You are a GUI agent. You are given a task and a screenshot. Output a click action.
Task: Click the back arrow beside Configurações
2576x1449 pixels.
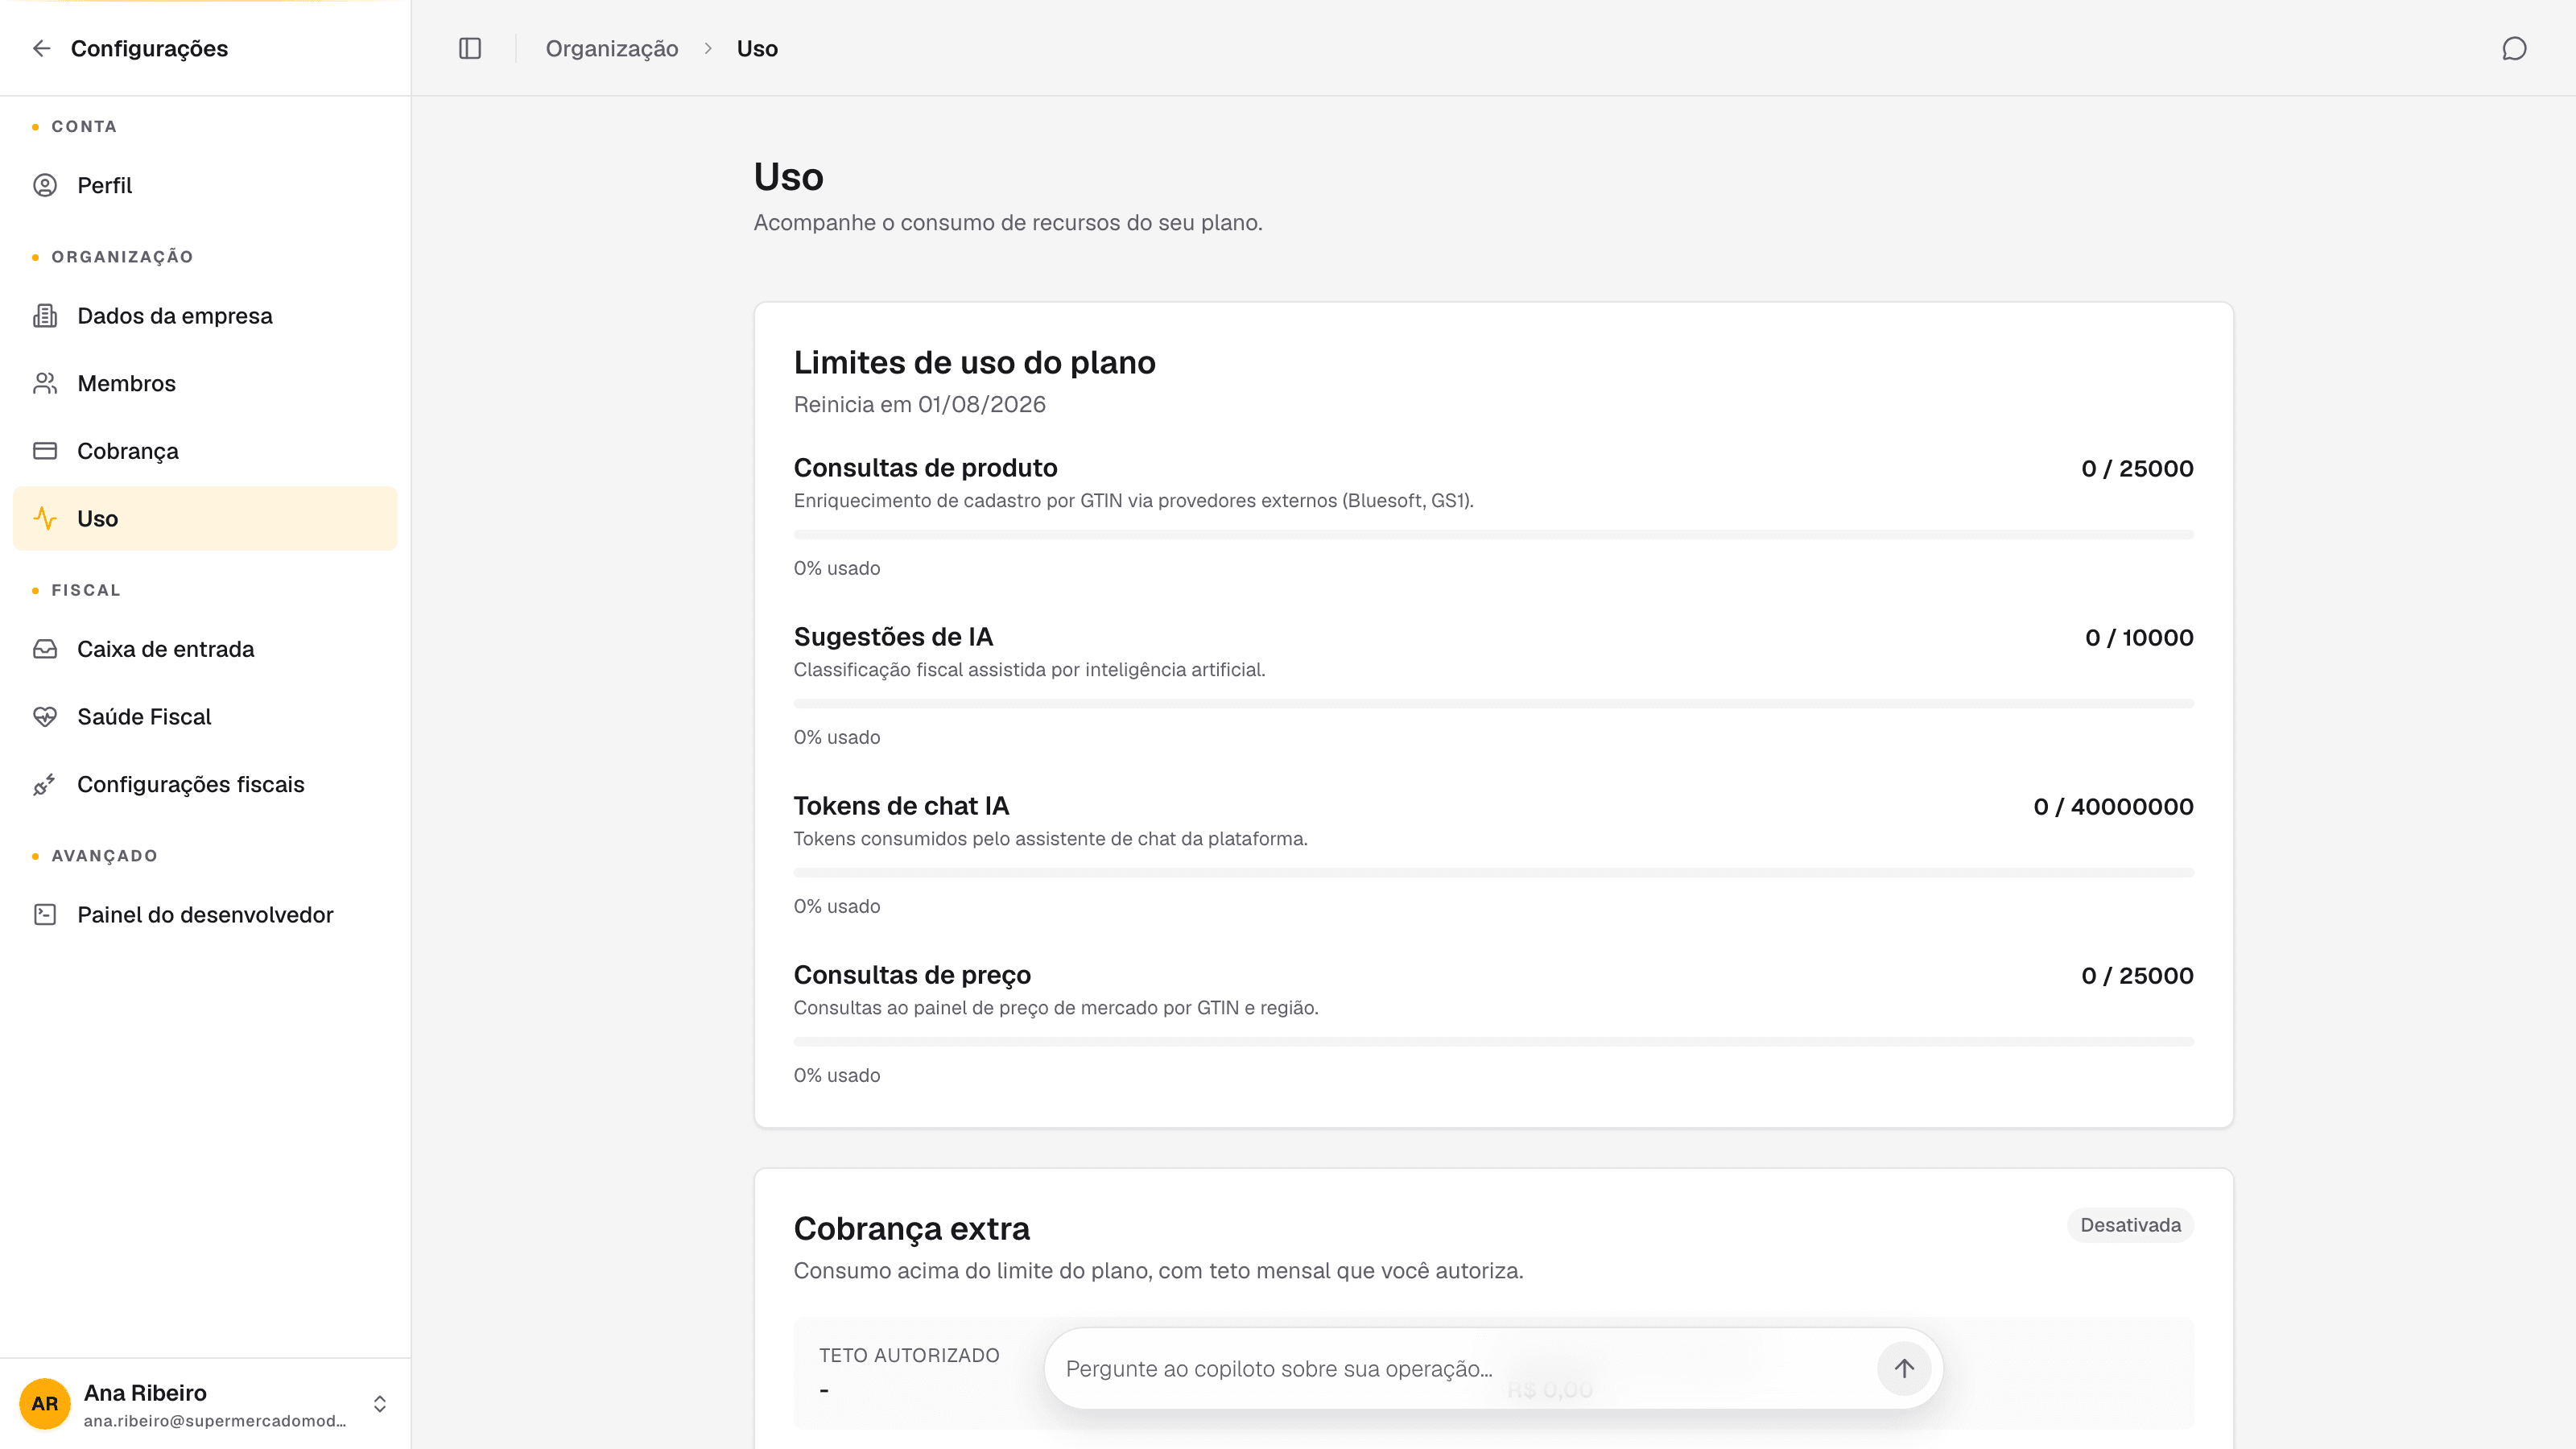click(x=41, y=48)
